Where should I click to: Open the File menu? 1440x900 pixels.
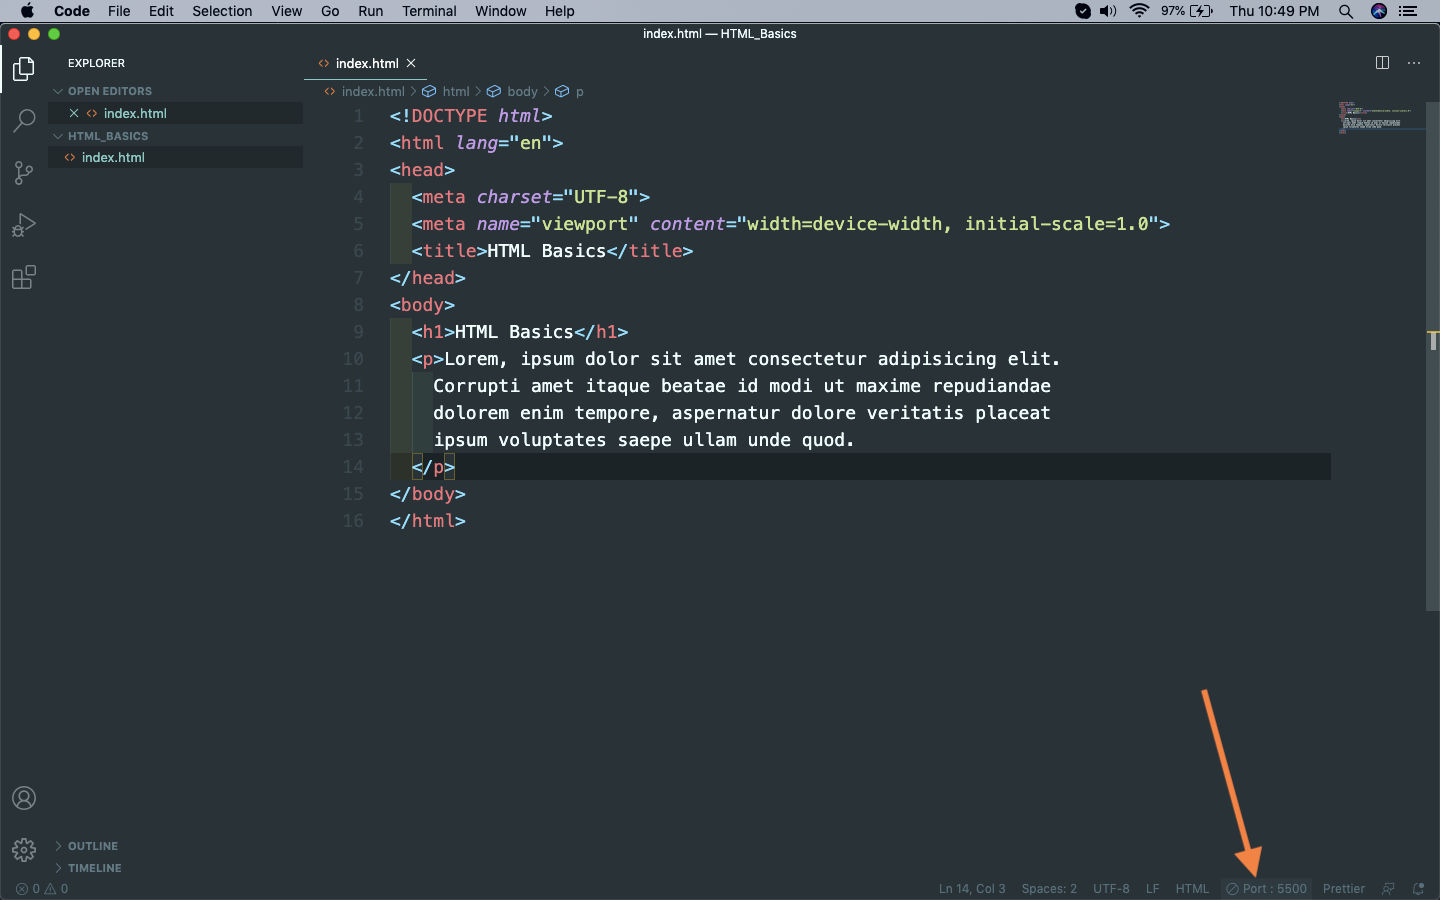[119, 11]
